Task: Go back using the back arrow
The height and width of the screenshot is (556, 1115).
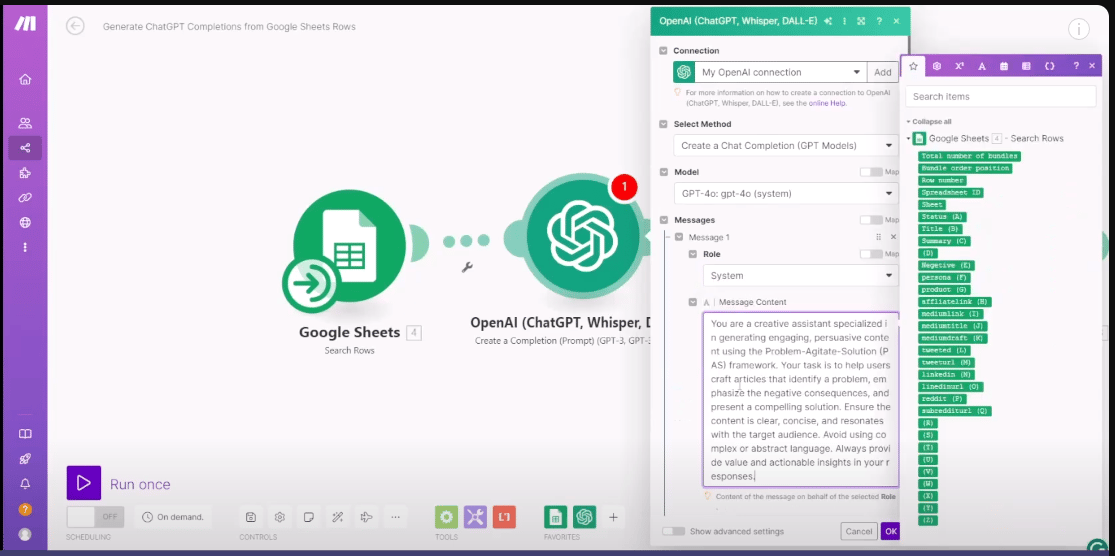Action: tap(75, 26)
